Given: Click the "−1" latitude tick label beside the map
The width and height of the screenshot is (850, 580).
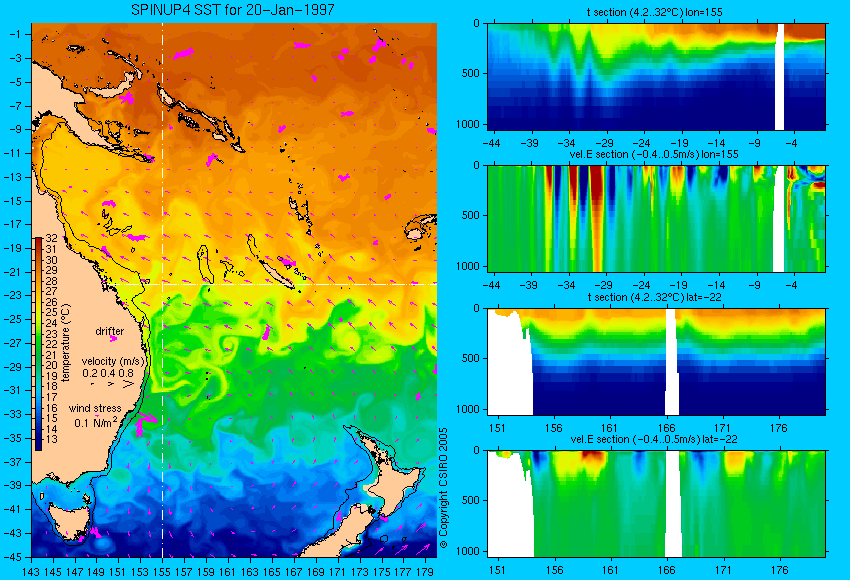Looking at the screenshot, I should (15, 34).
